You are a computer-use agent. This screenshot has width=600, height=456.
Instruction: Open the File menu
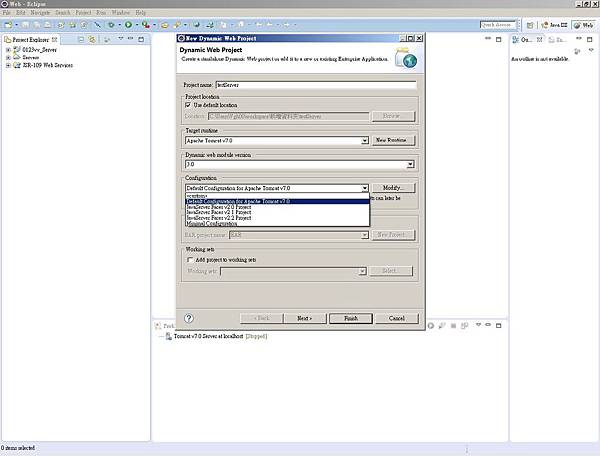click(x=6, y=13)
